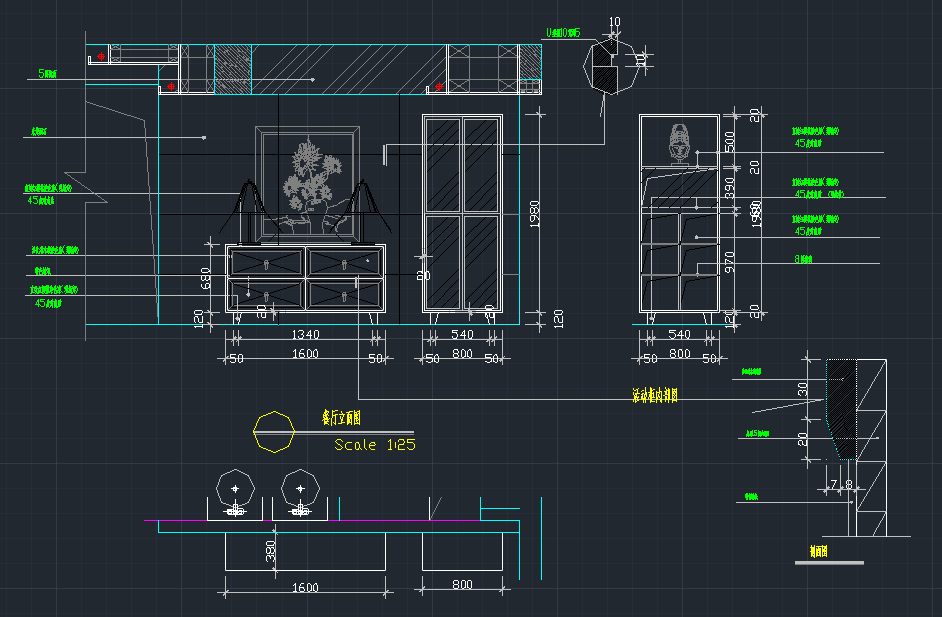Image resolution: width=942 pixels, height=617 pixels.
Task: Click the bust sculpture in the side cabinet
Action: click(x=680, y=141)
